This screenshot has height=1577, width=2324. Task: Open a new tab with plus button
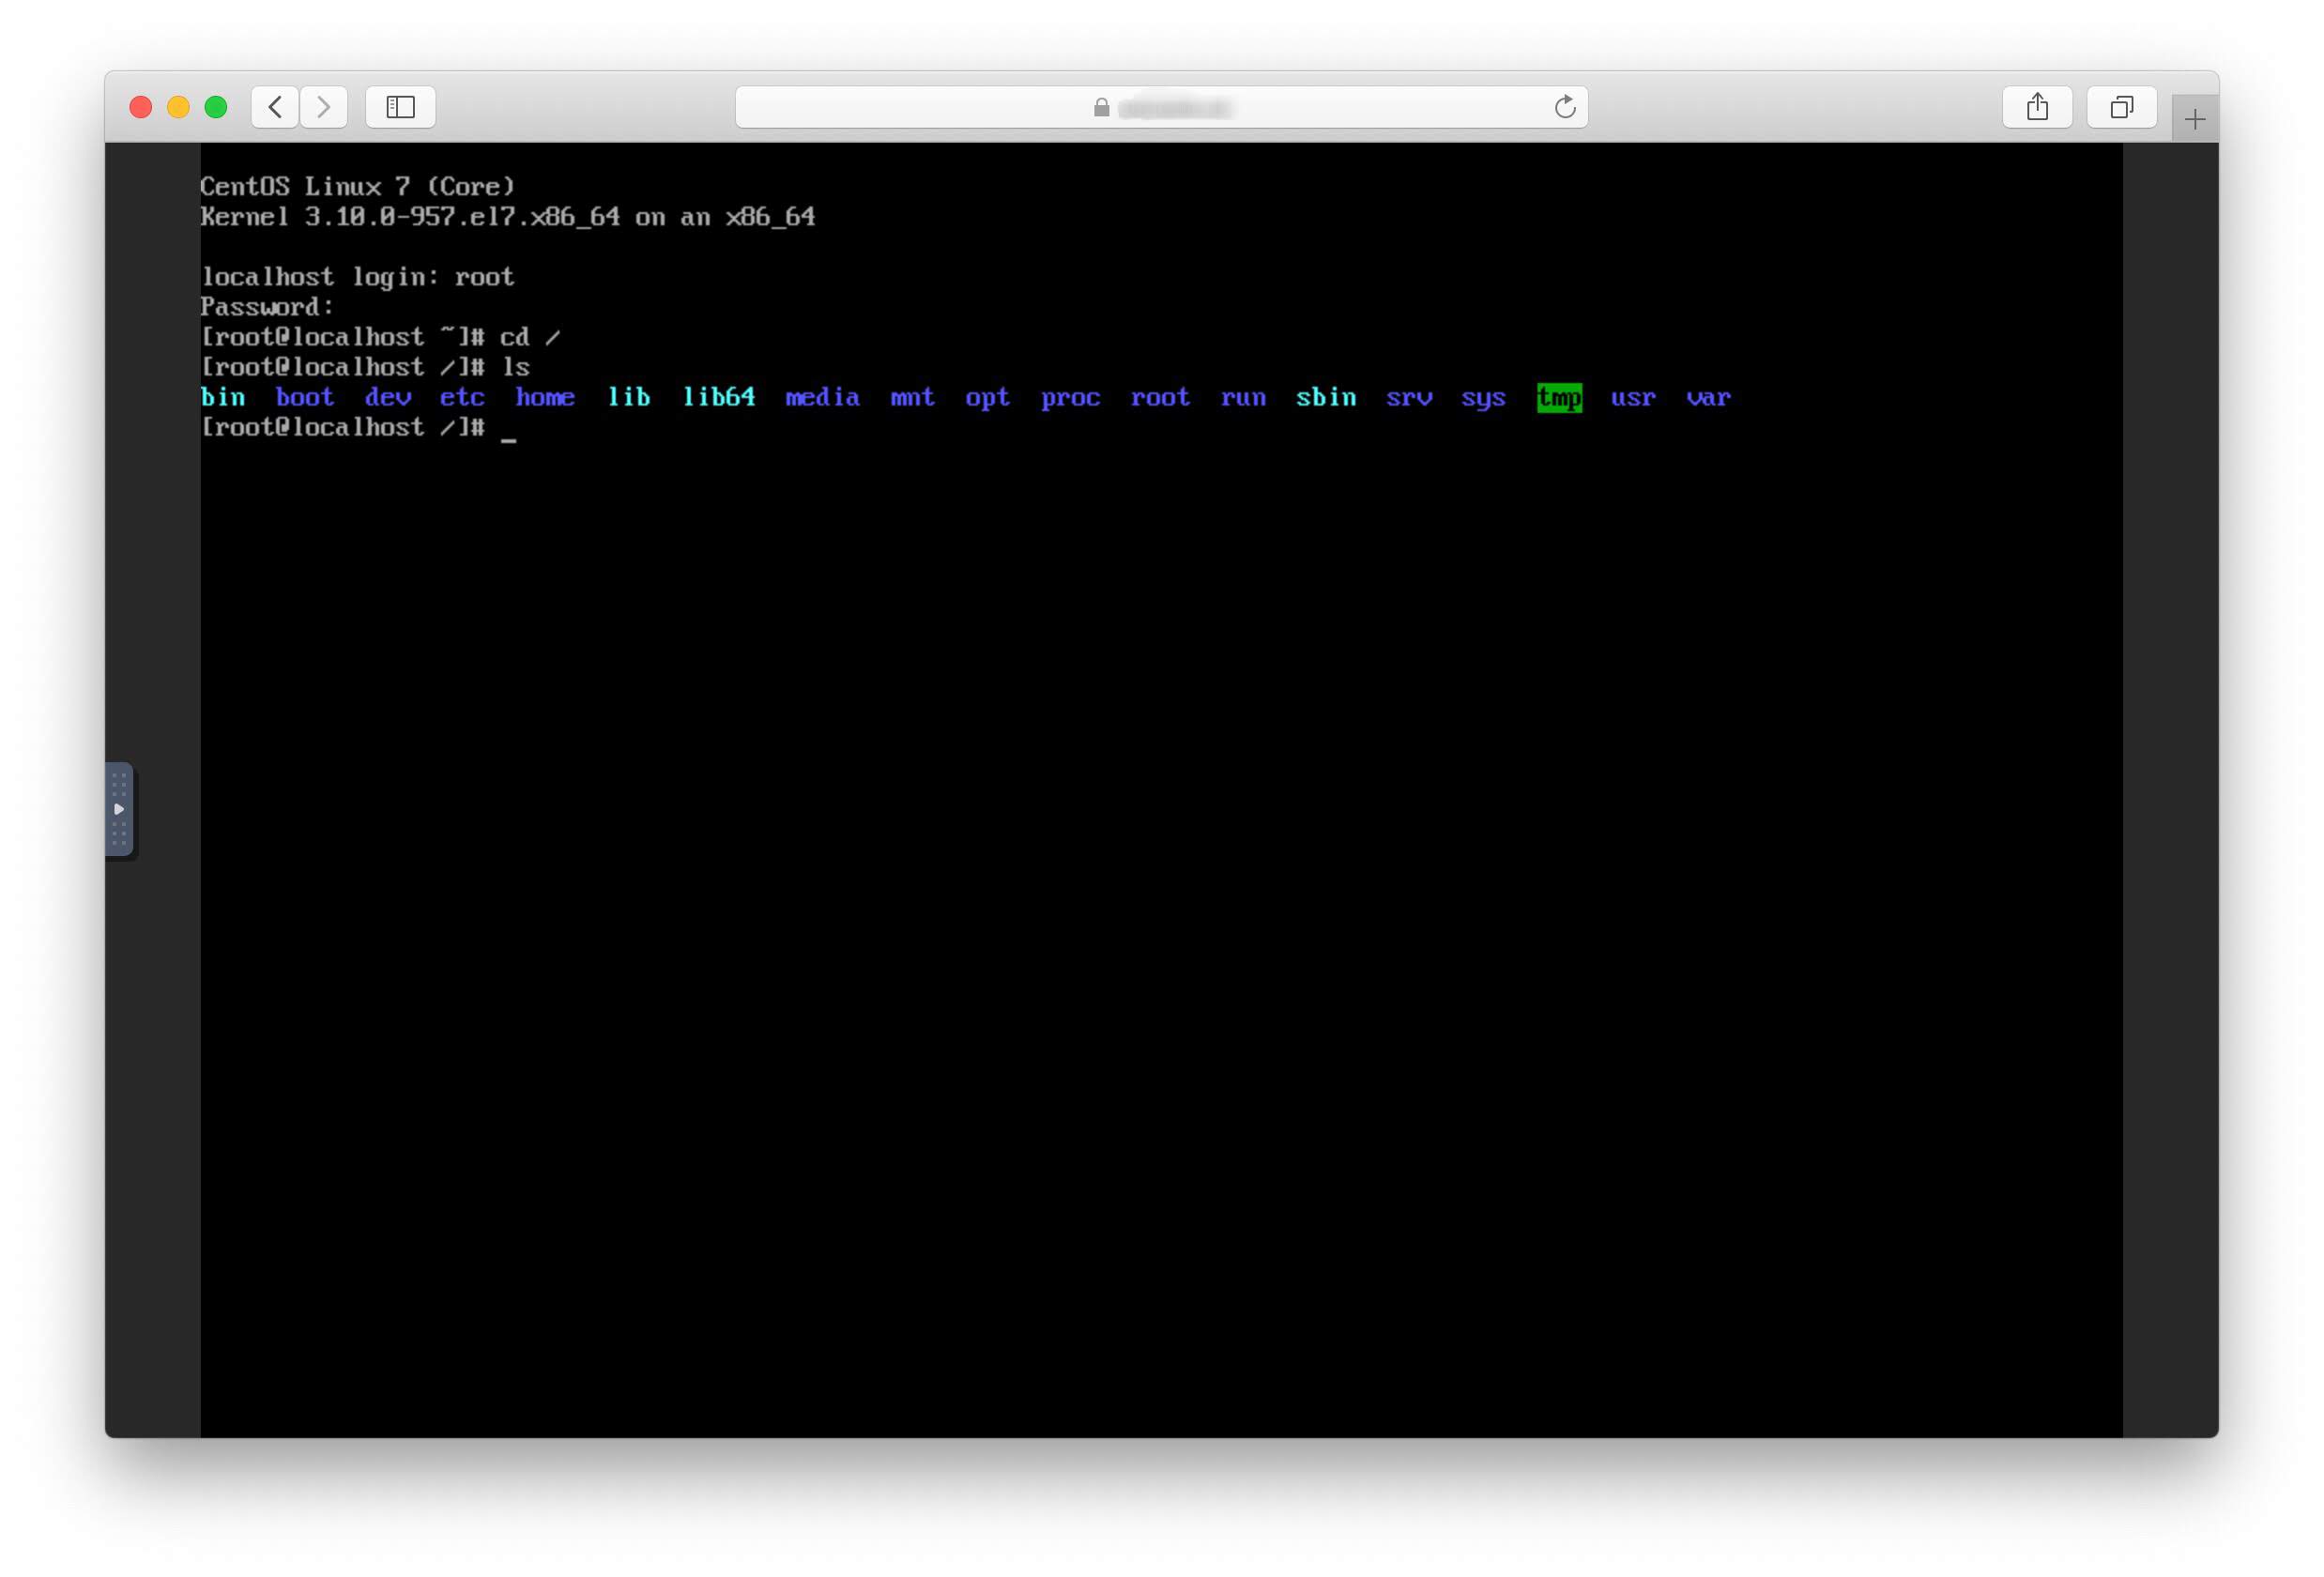2195,120
